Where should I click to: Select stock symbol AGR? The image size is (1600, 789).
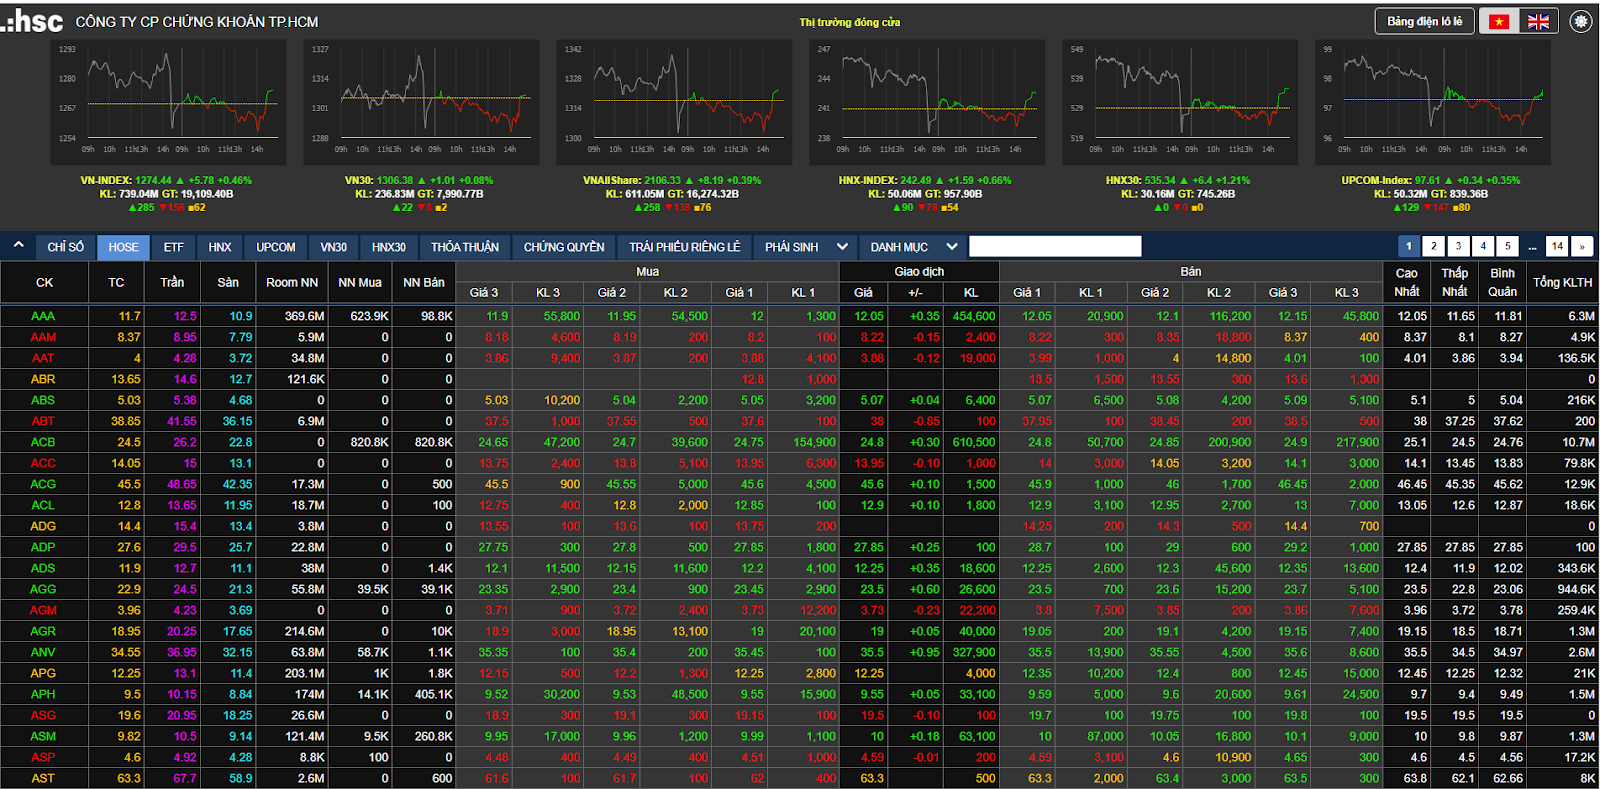click(x=43, y=631)
